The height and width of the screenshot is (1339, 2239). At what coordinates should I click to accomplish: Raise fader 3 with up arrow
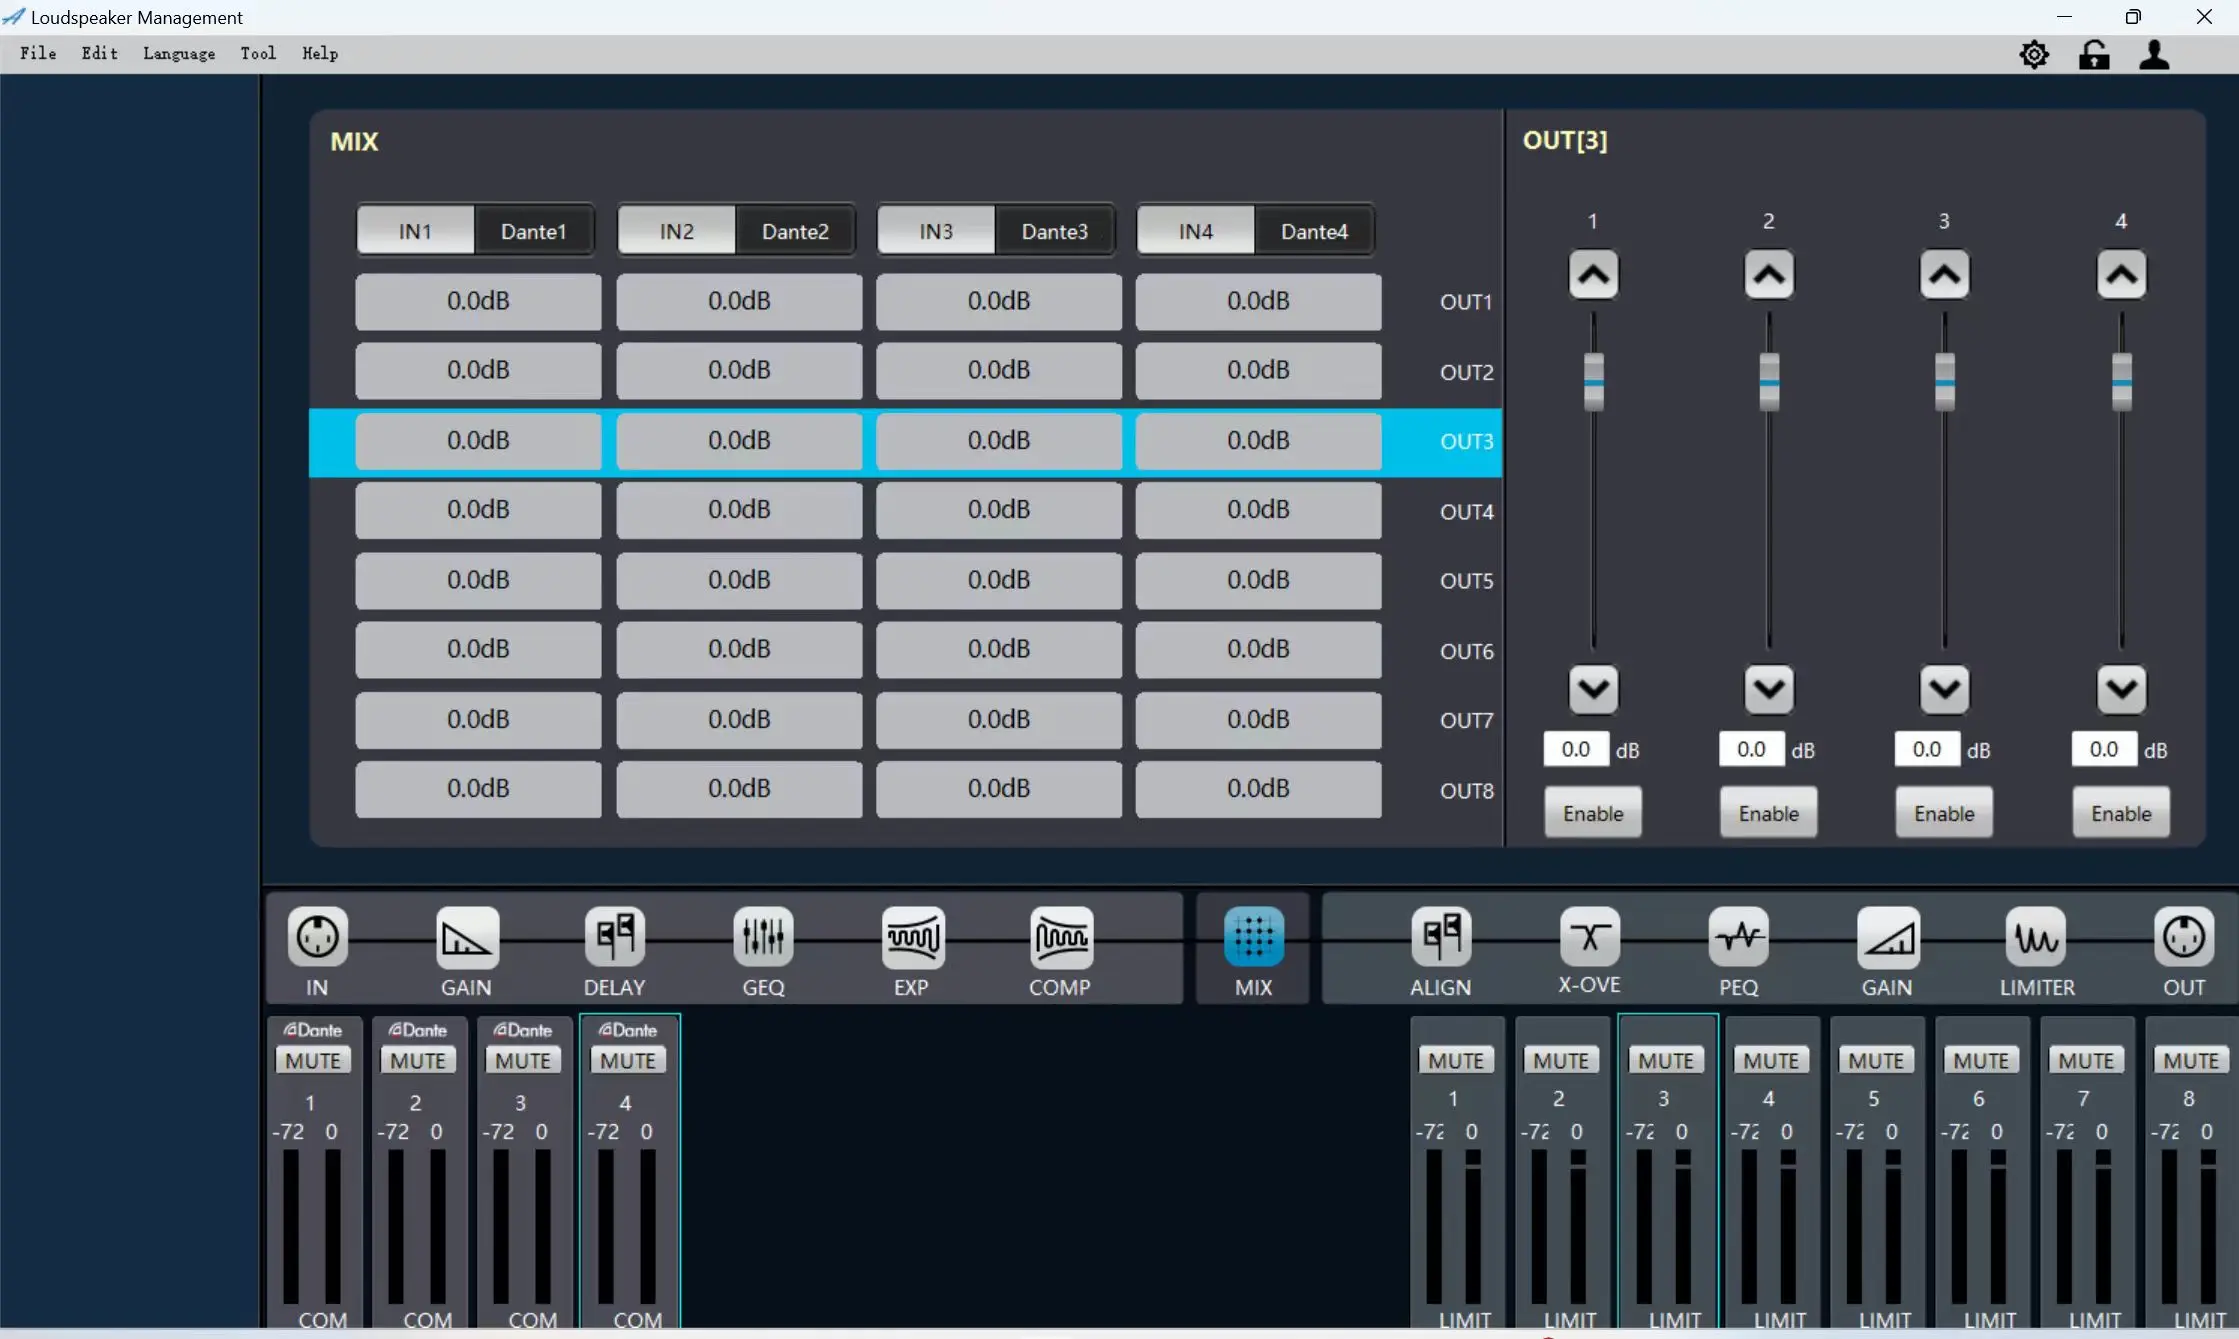[1944, 275]
